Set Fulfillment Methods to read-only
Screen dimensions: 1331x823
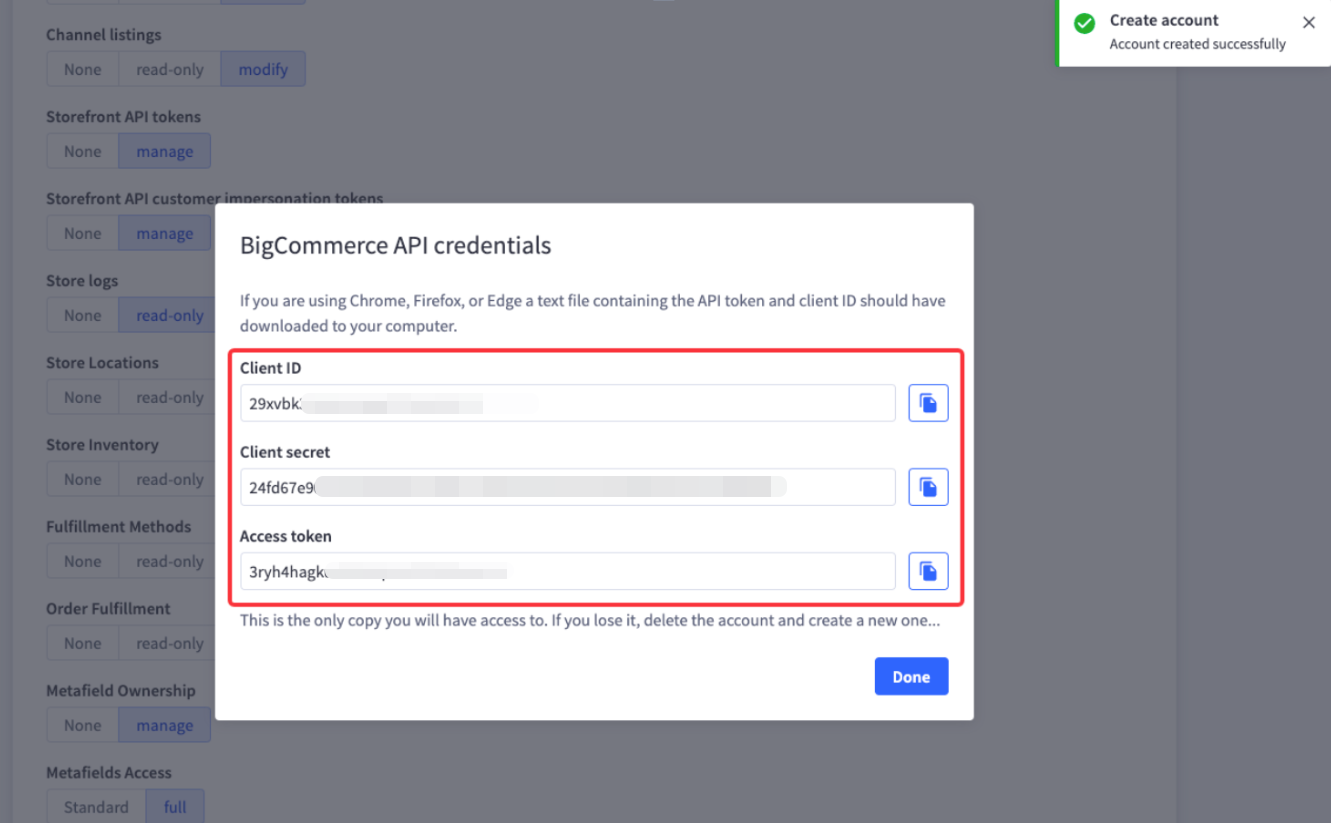(168, 561)
